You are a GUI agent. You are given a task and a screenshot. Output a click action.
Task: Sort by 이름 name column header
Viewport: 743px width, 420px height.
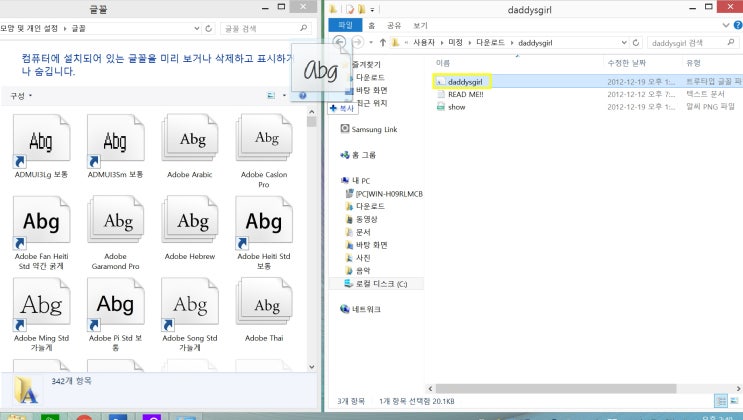tap(443, 63)
